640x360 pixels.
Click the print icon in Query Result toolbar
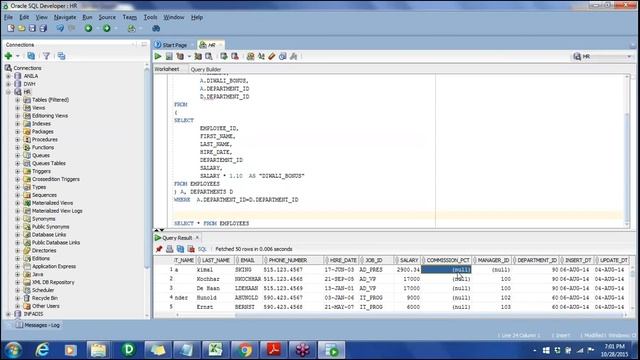coord(169,249)
